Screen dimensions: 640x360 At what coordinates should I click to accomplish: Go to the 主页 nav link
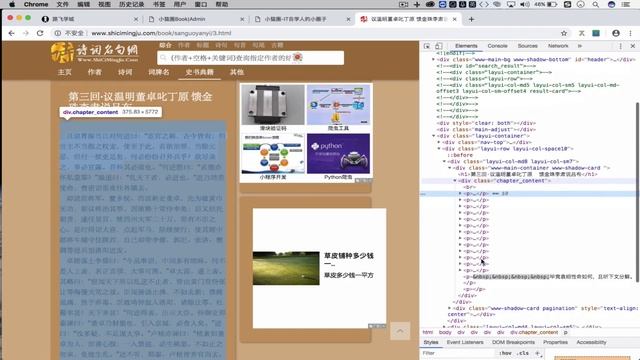point(64,72)
